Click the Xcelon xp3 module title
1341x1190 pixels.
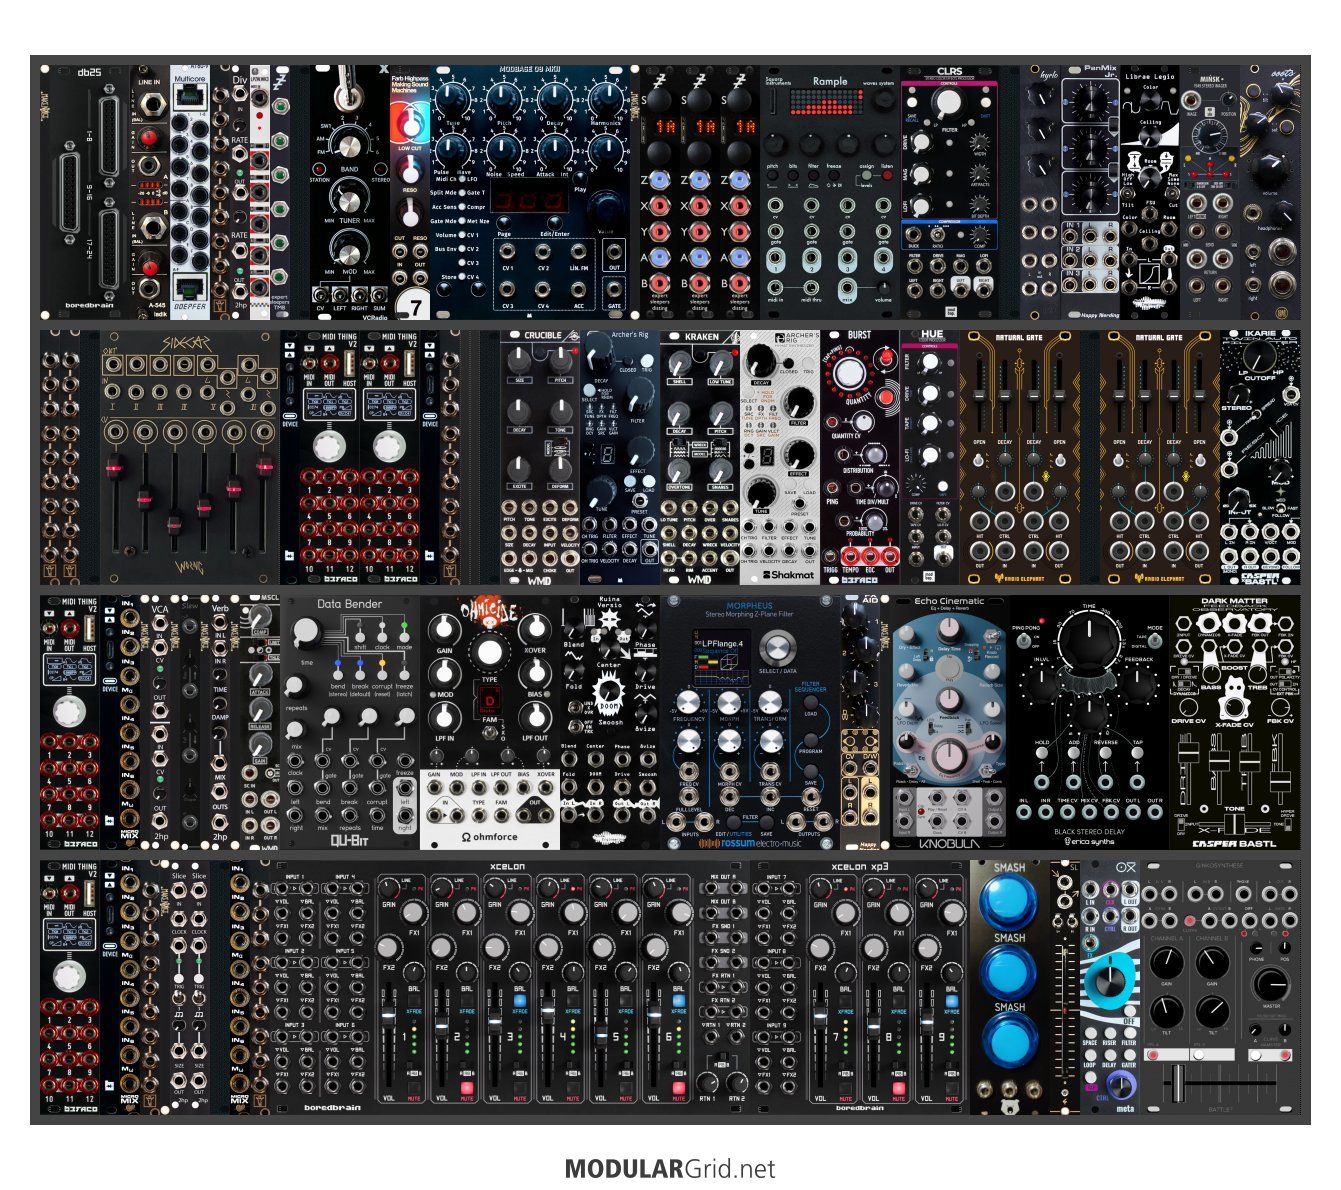[x=860, y=866]
